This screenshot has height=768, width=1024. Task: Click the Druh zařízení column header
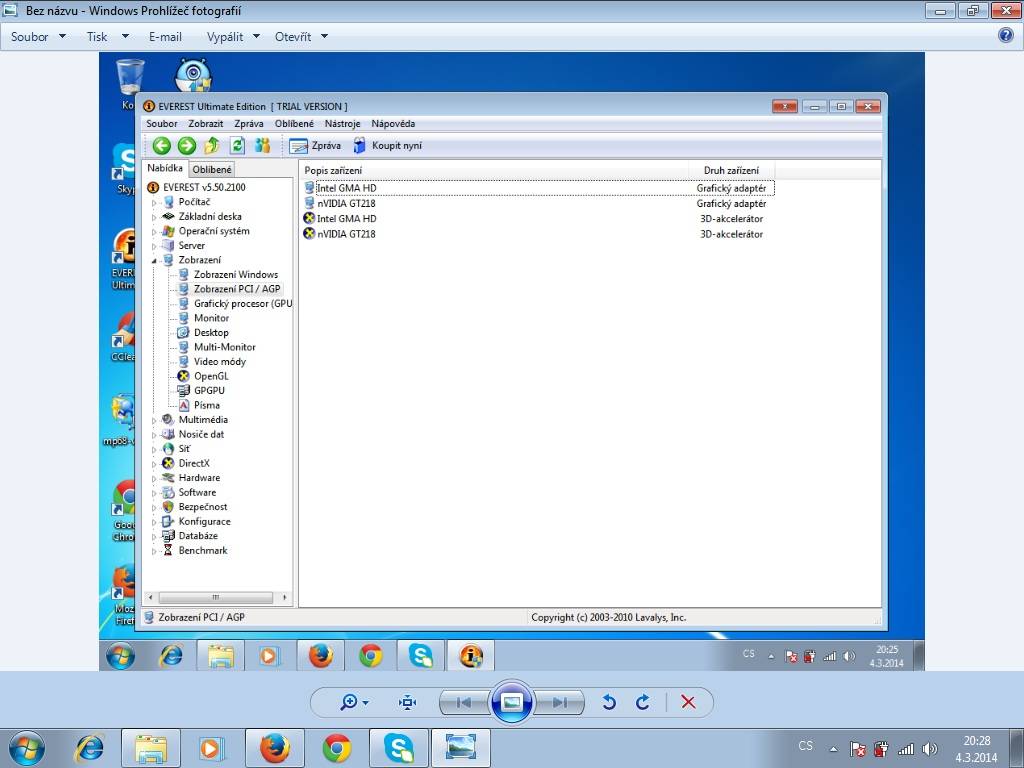click(731, 170)
